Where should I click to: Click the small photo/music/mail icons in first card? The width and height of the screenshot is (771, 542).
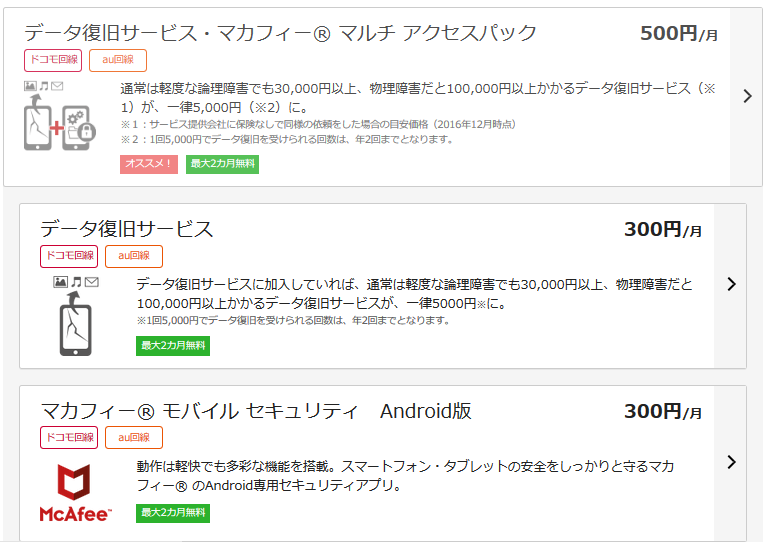44,86
